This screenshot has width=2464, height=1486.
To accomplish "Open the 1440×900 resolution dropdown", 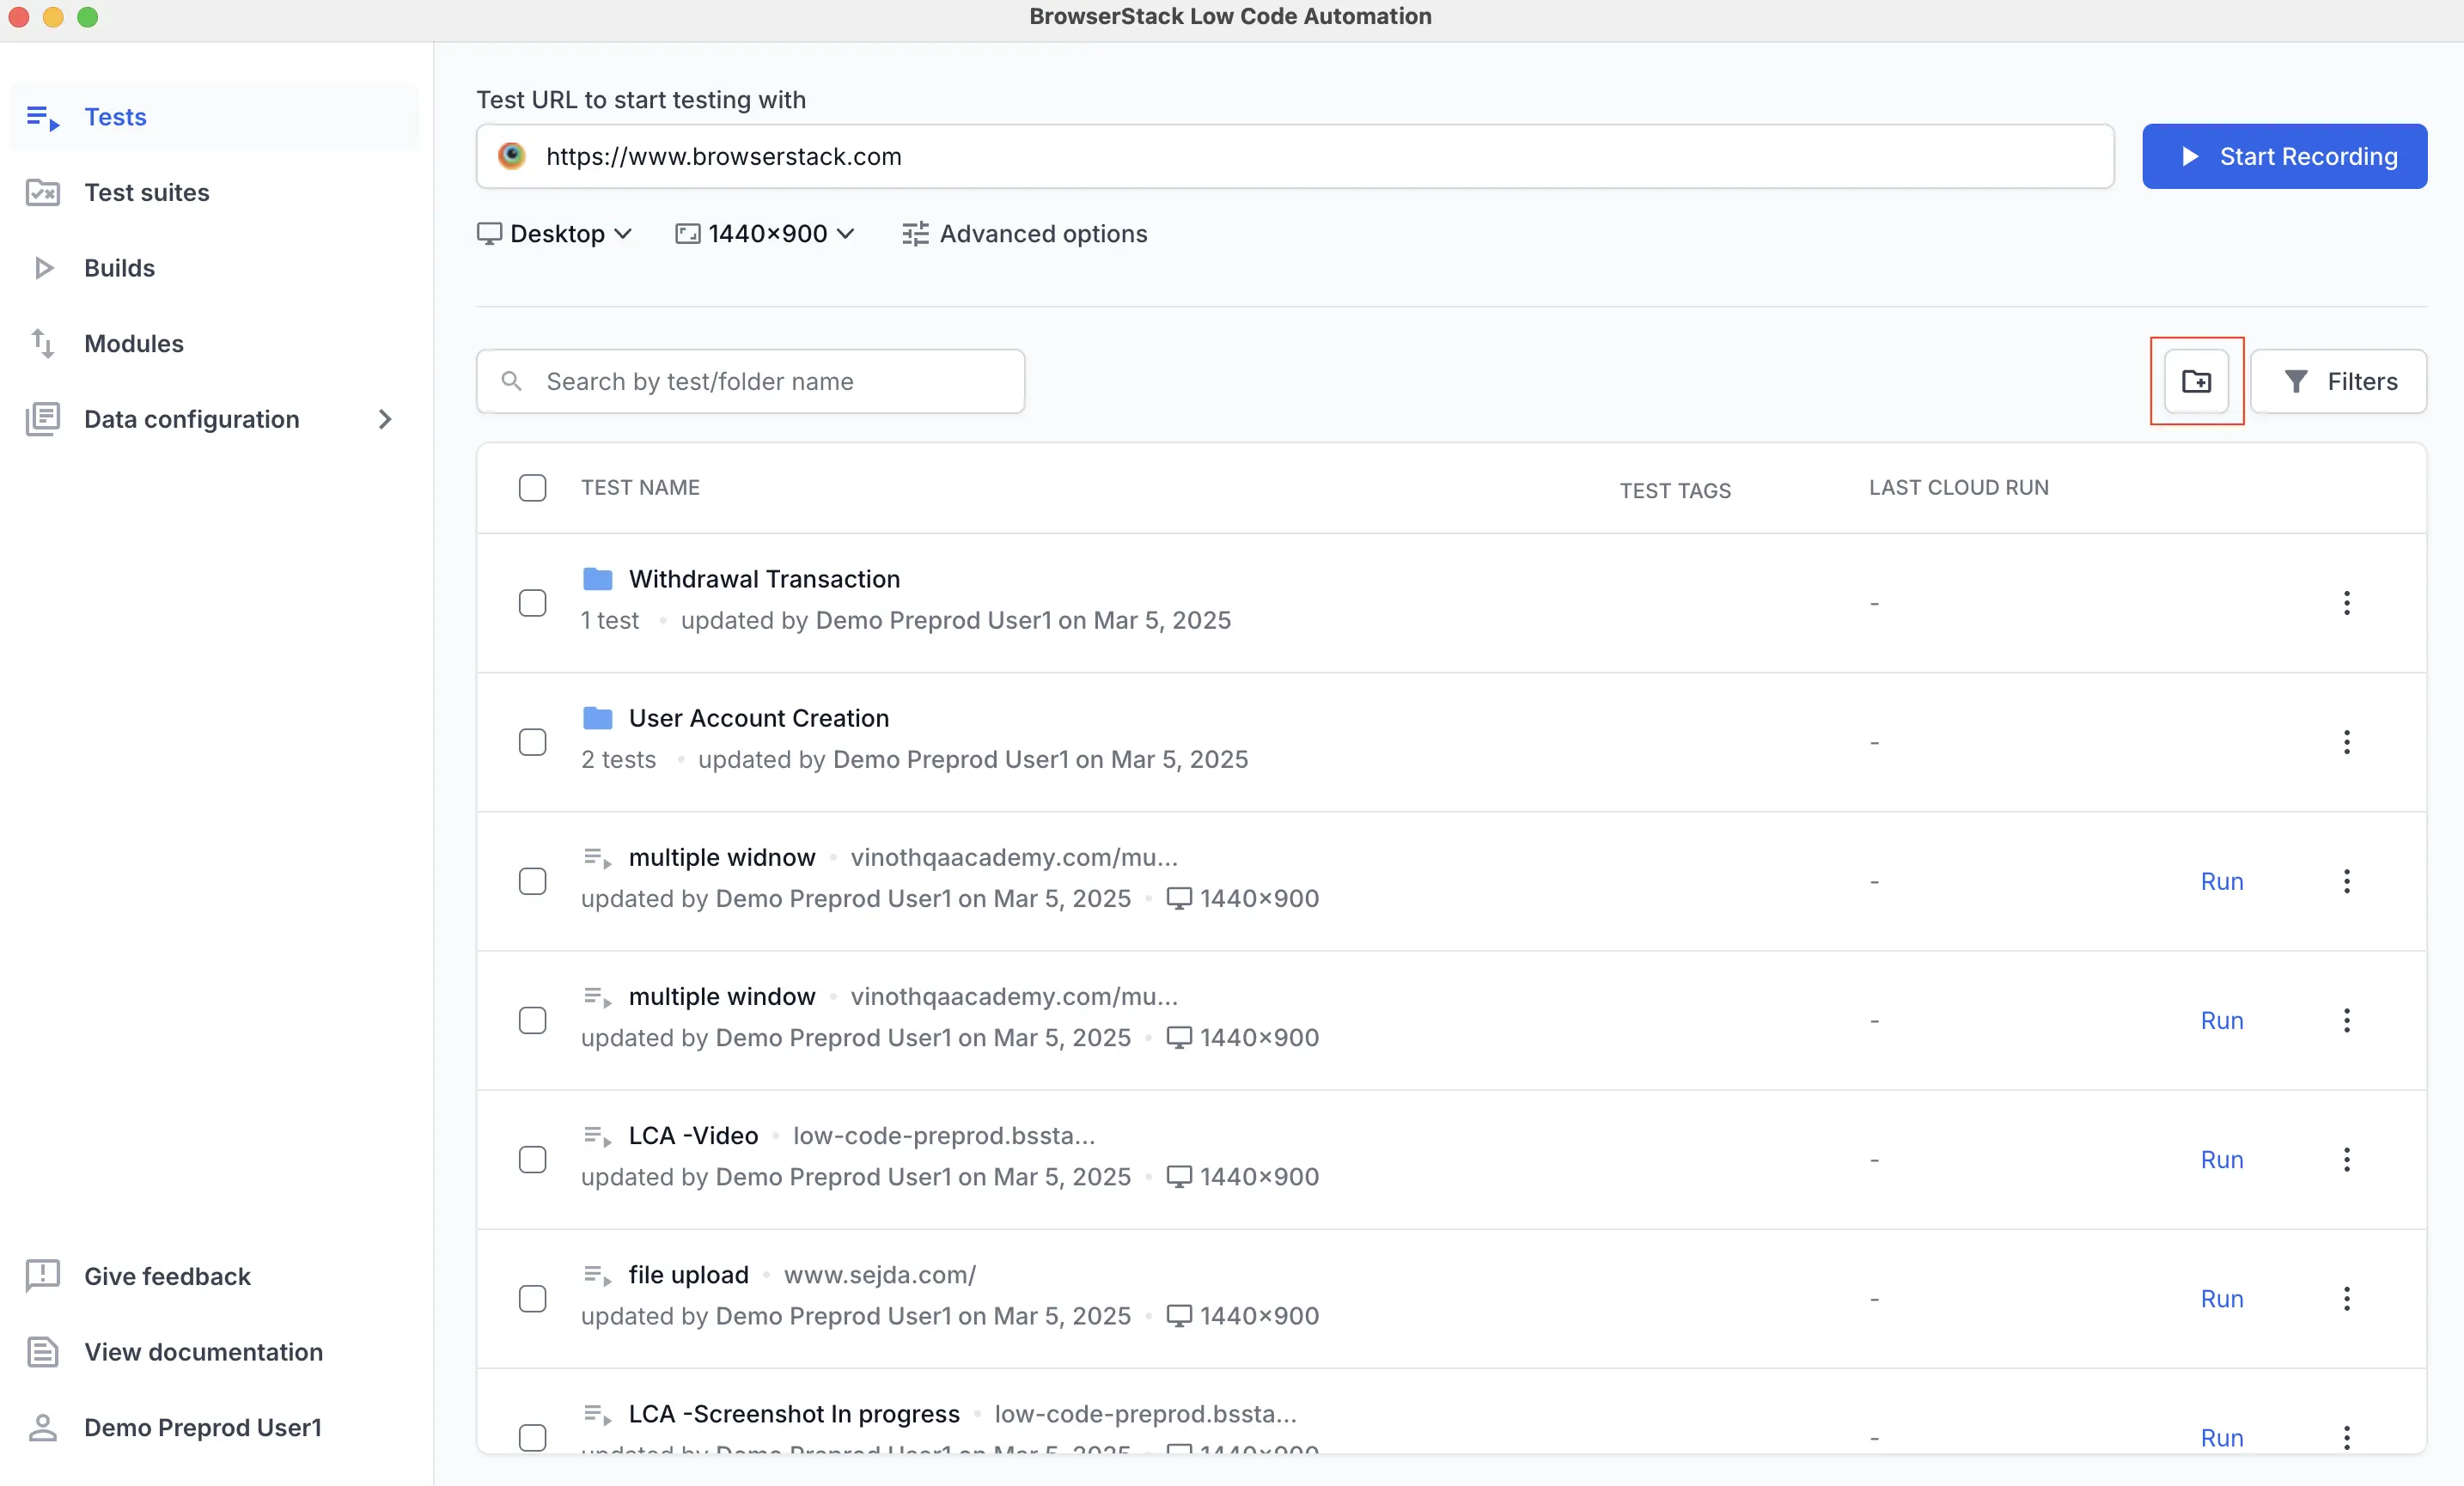I will (x=765, y=233).
